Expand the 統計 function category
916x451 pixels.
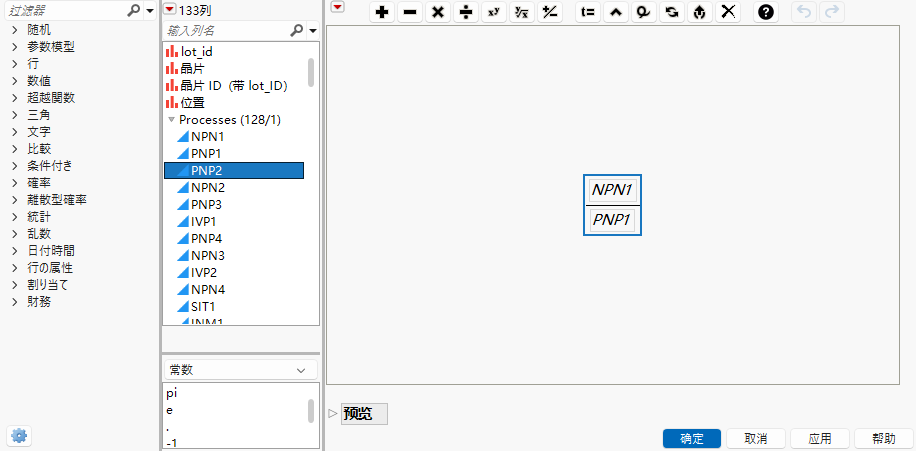(x=15, y=217)
